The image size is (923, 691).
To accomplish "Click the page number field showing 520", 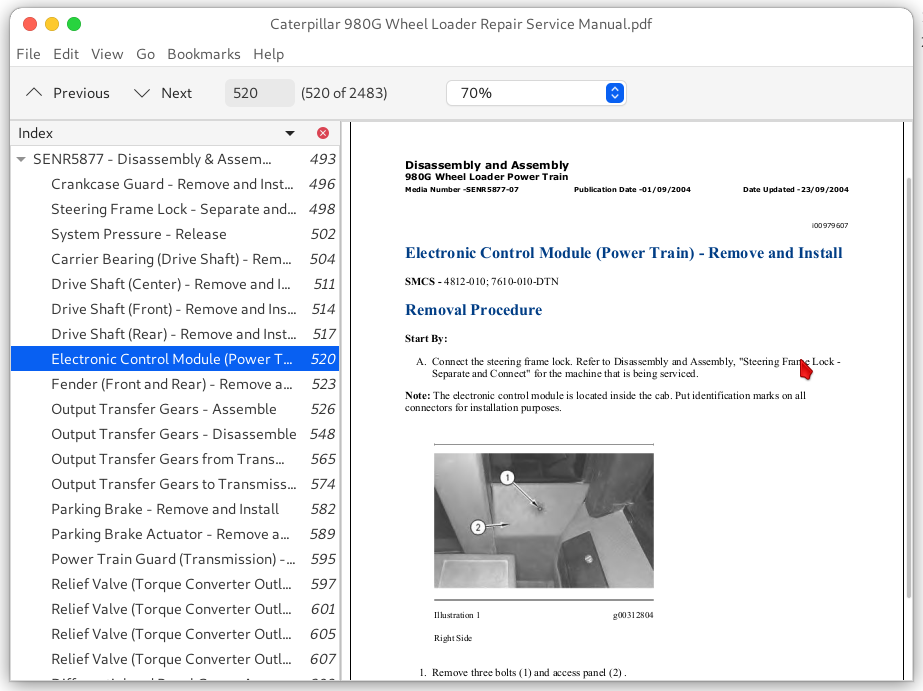I will tap(259, 93).
